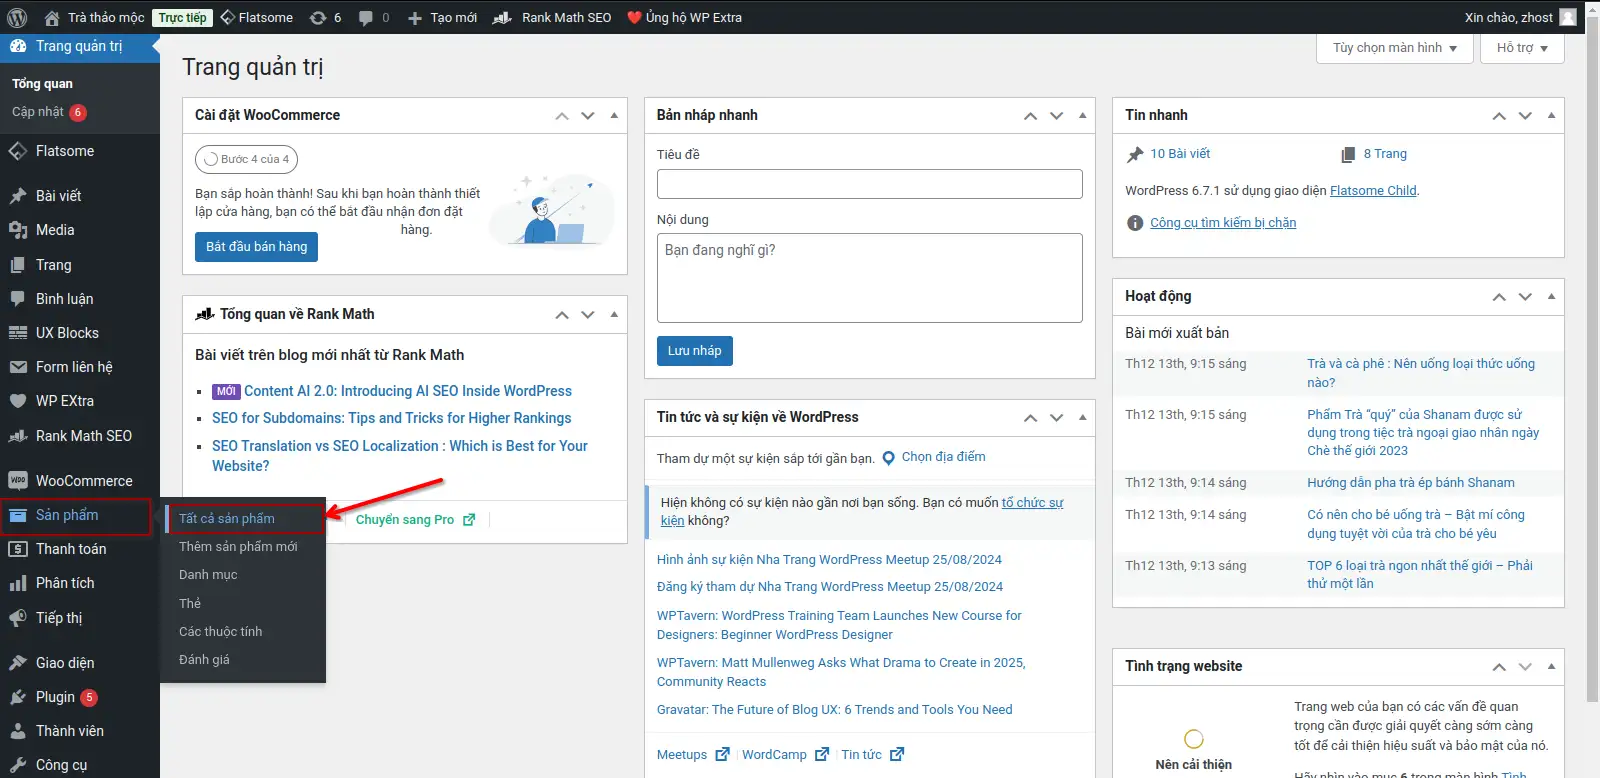Move Bản nháp nhanh panel up
The image size is (1600, 778).
[1030, 115]
